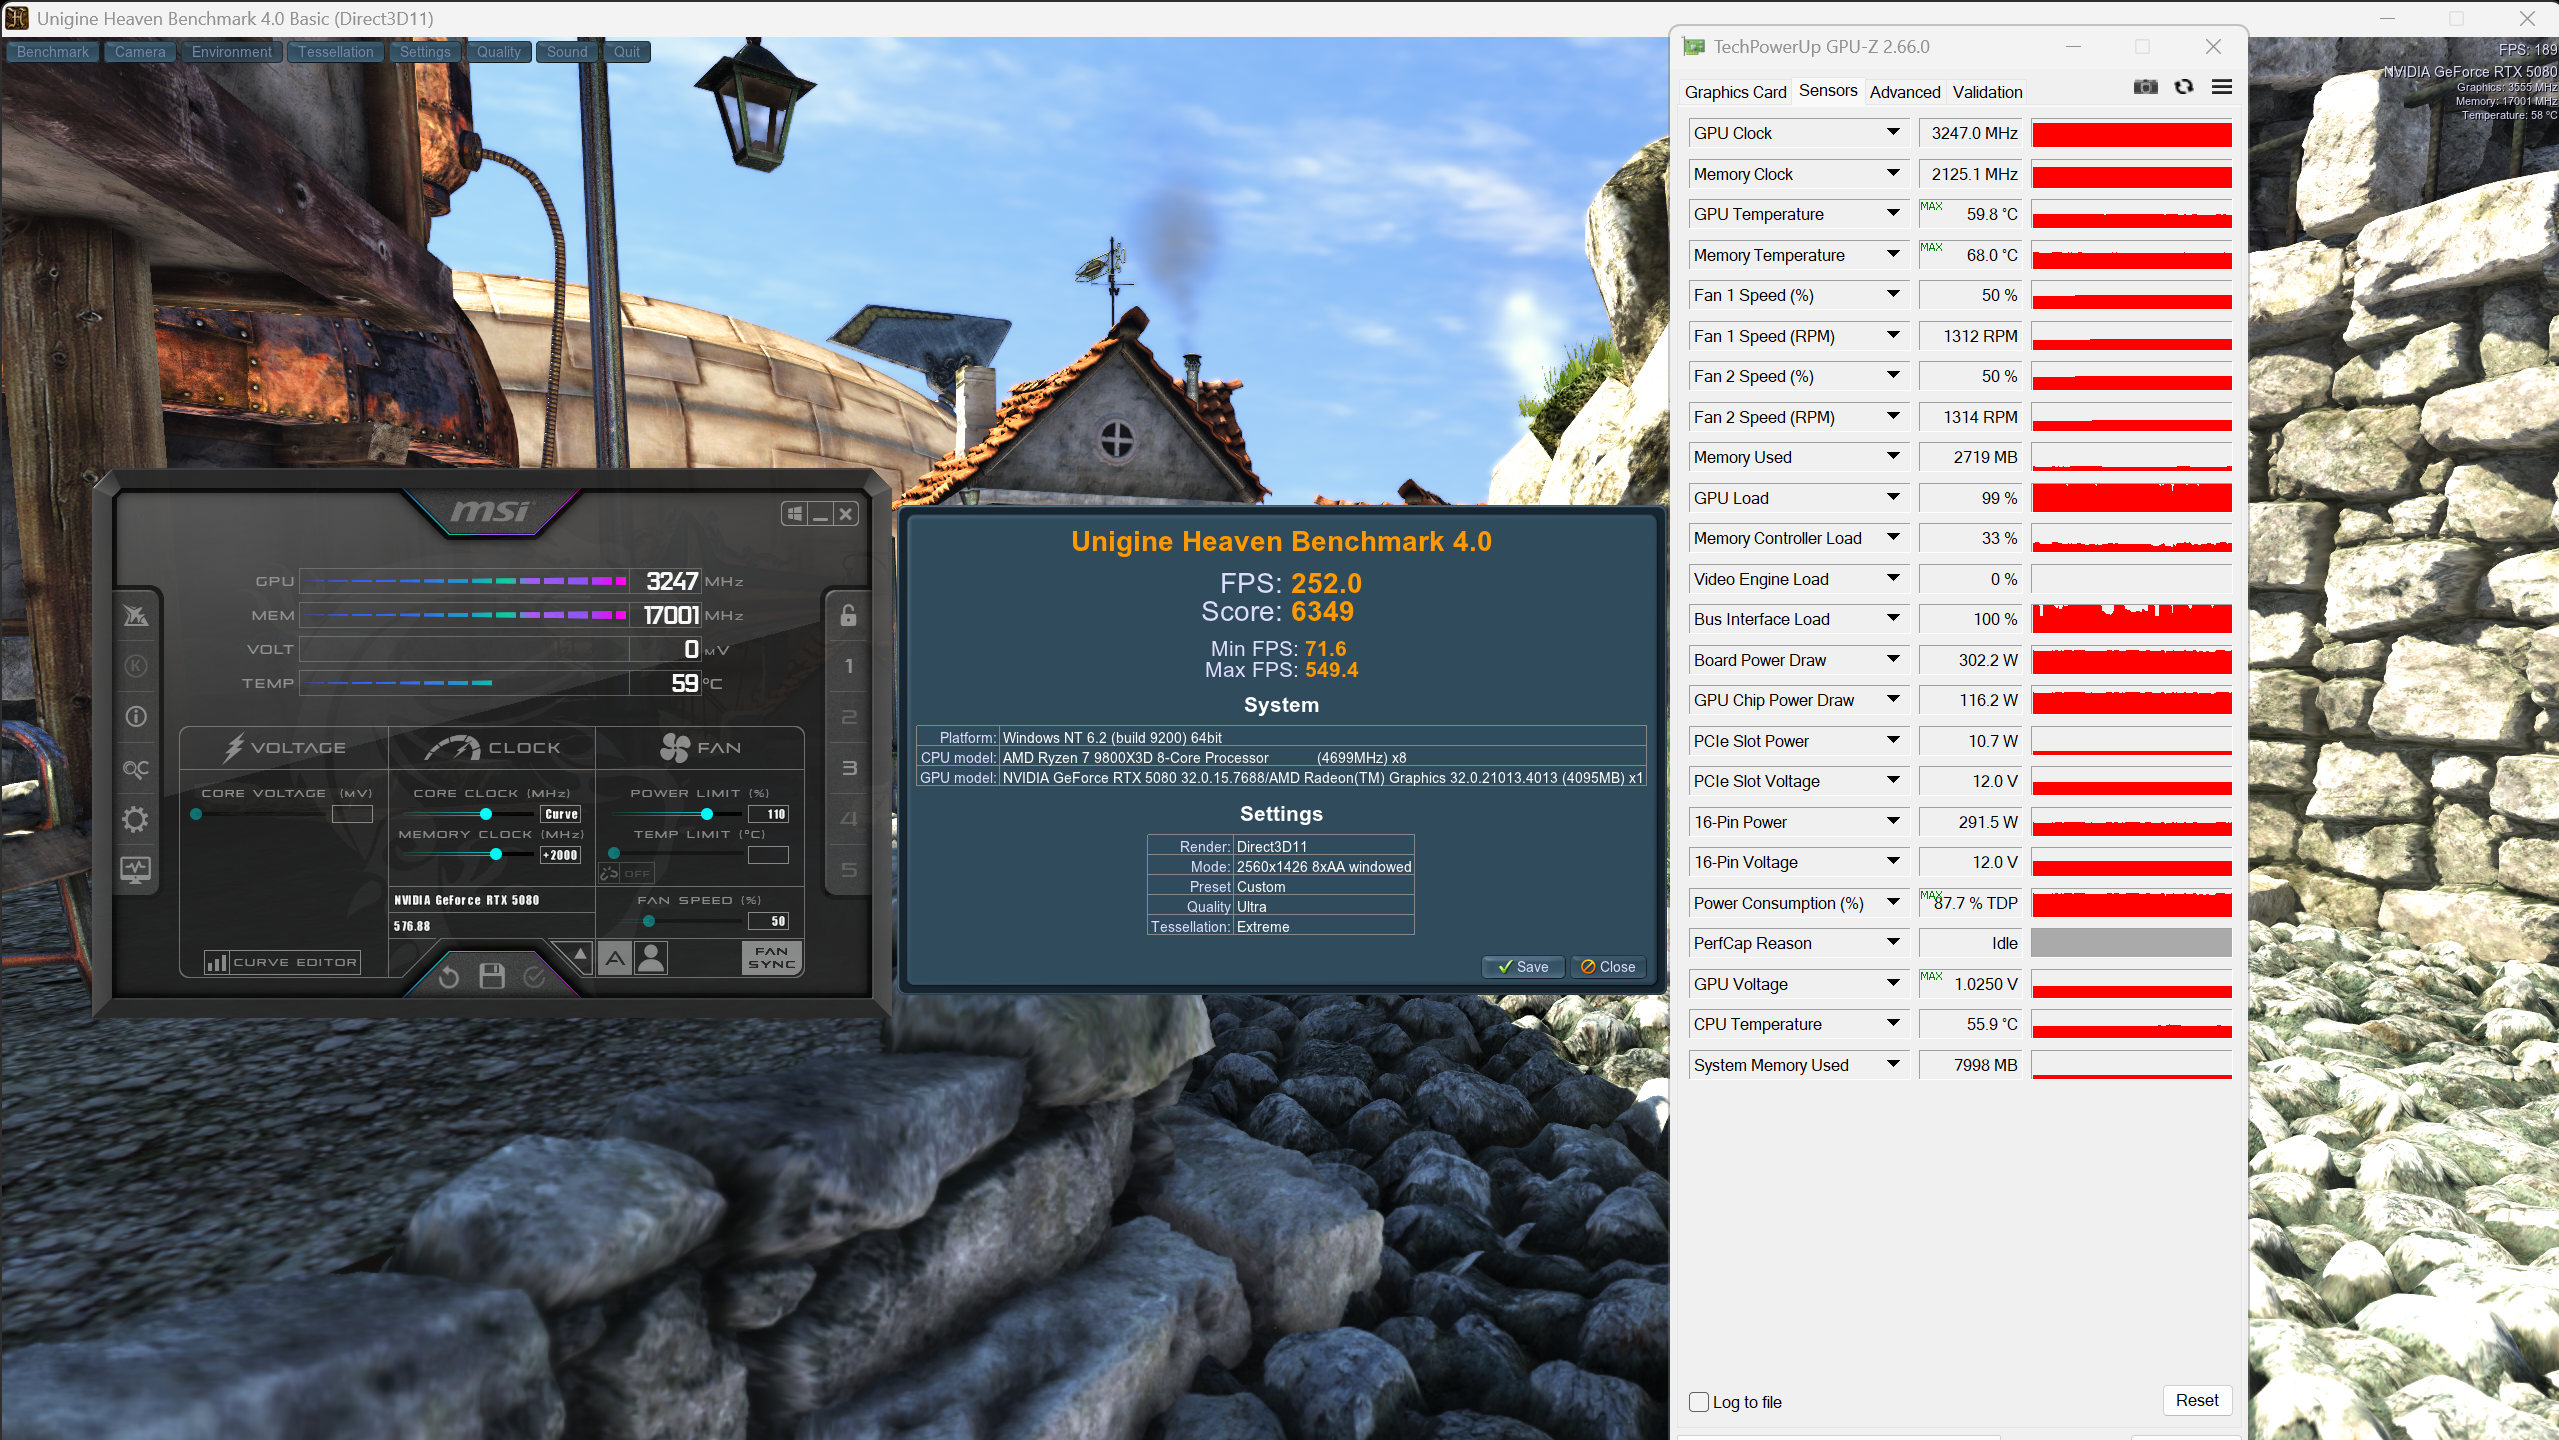Switch to the Advanced tab in GPU-Z

pos(1905,92)
